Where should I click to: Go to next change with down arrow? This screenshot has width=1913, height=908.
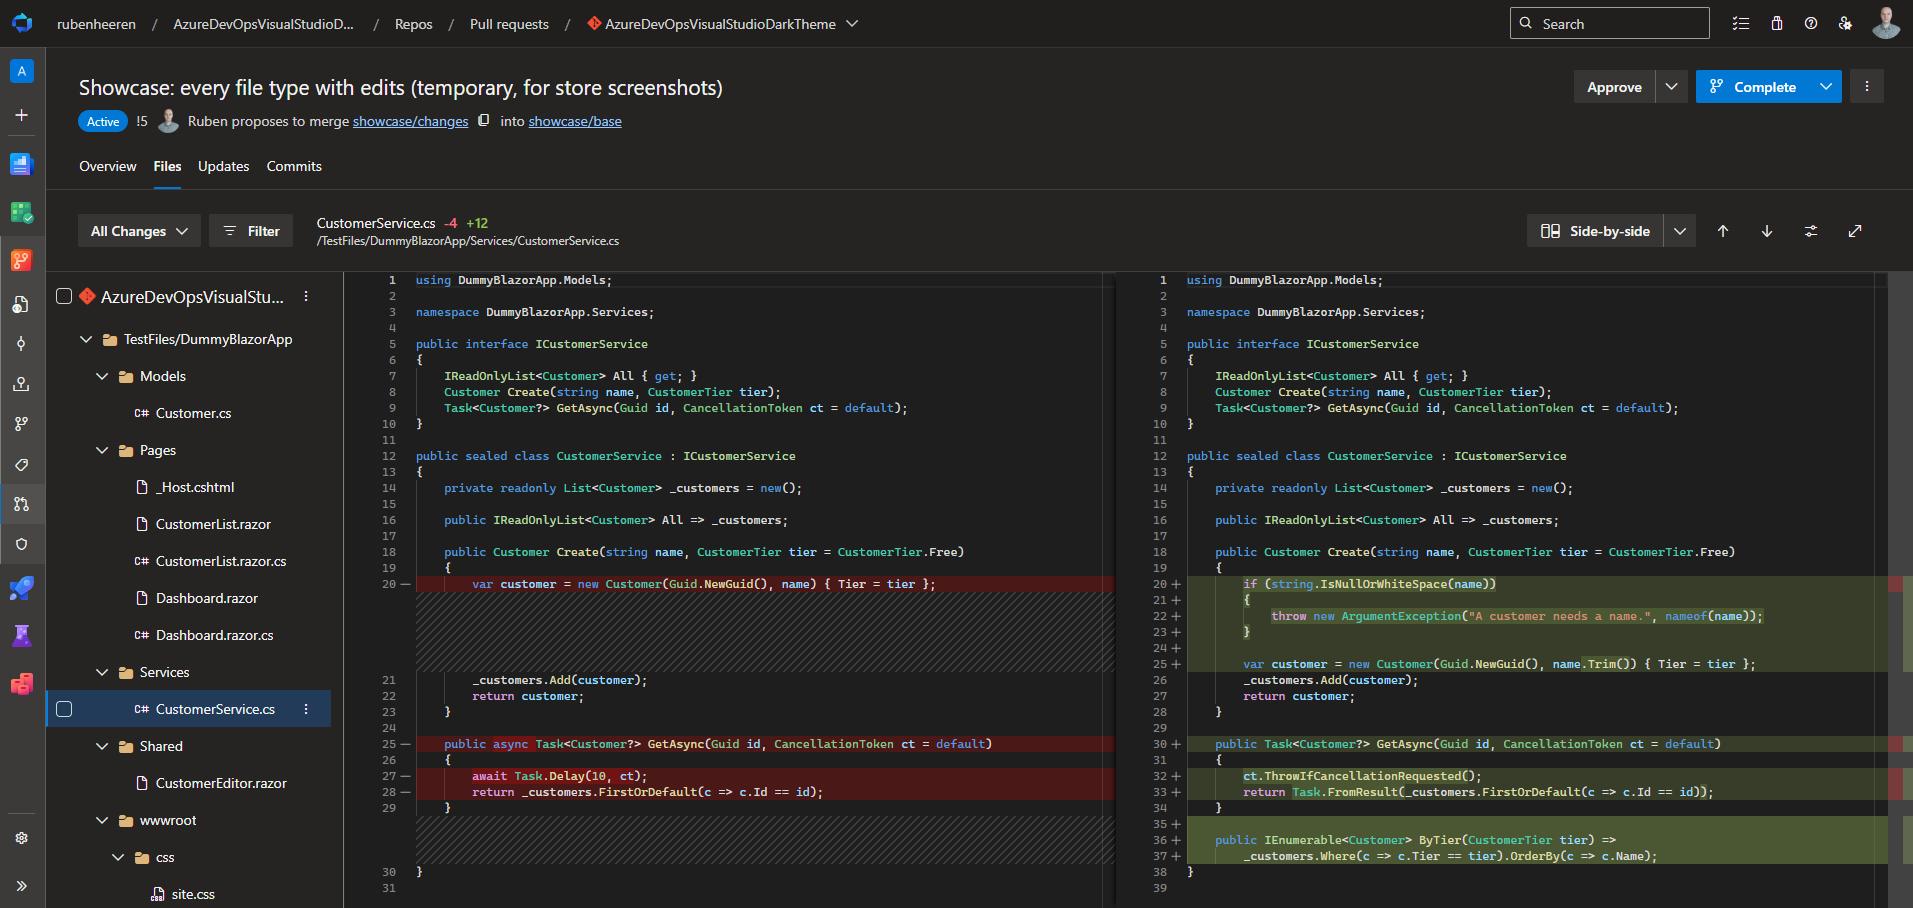(1767, 231)
